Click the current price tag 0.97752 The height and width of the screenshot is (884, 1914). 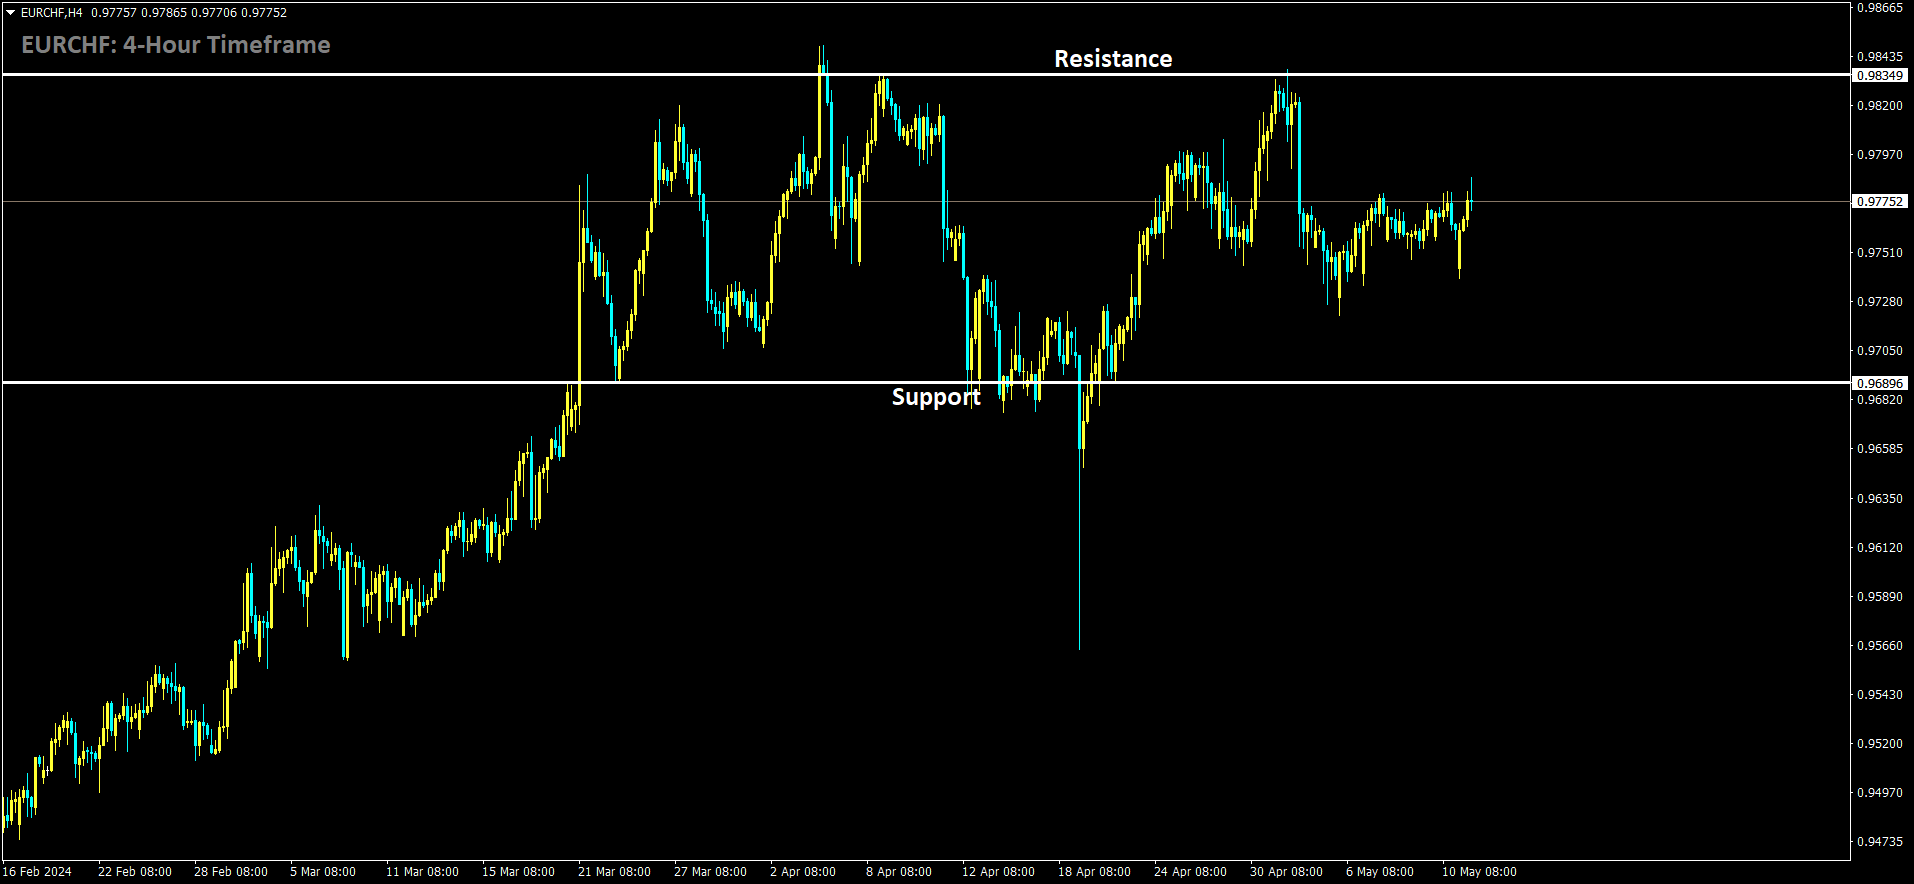click(x=1880, y=201)
